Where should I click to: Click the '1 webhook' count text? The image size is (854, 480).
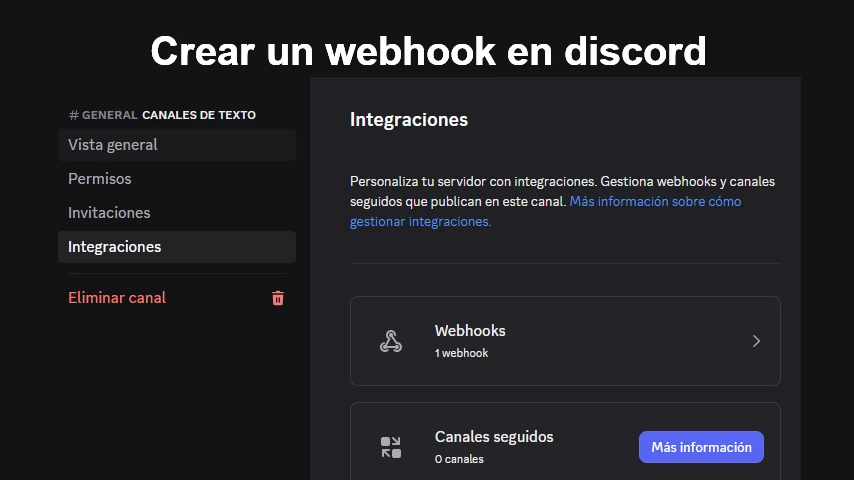click(461, 353)
